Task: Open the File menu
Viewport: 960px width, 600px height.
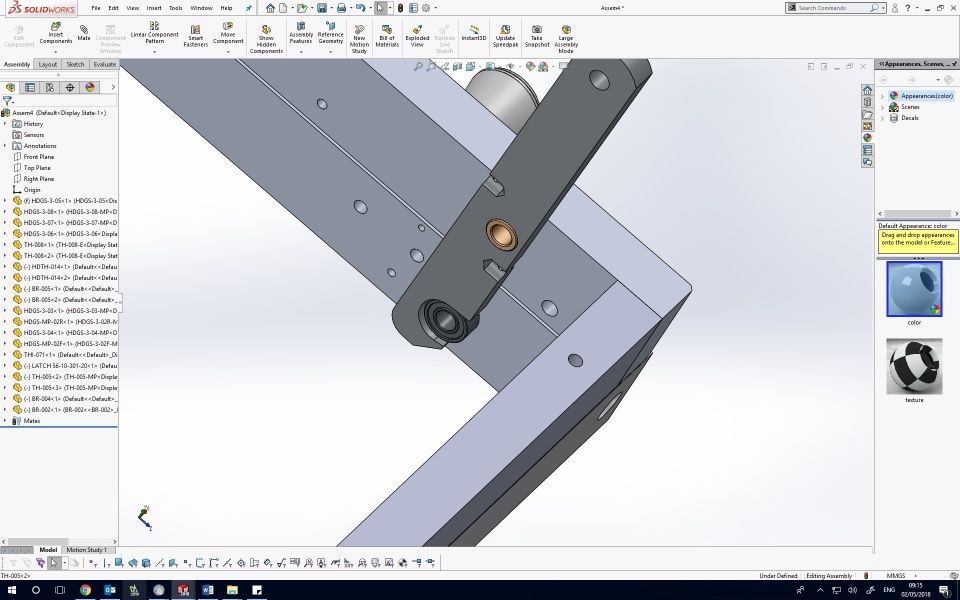Action: click(x=96, y=8)
